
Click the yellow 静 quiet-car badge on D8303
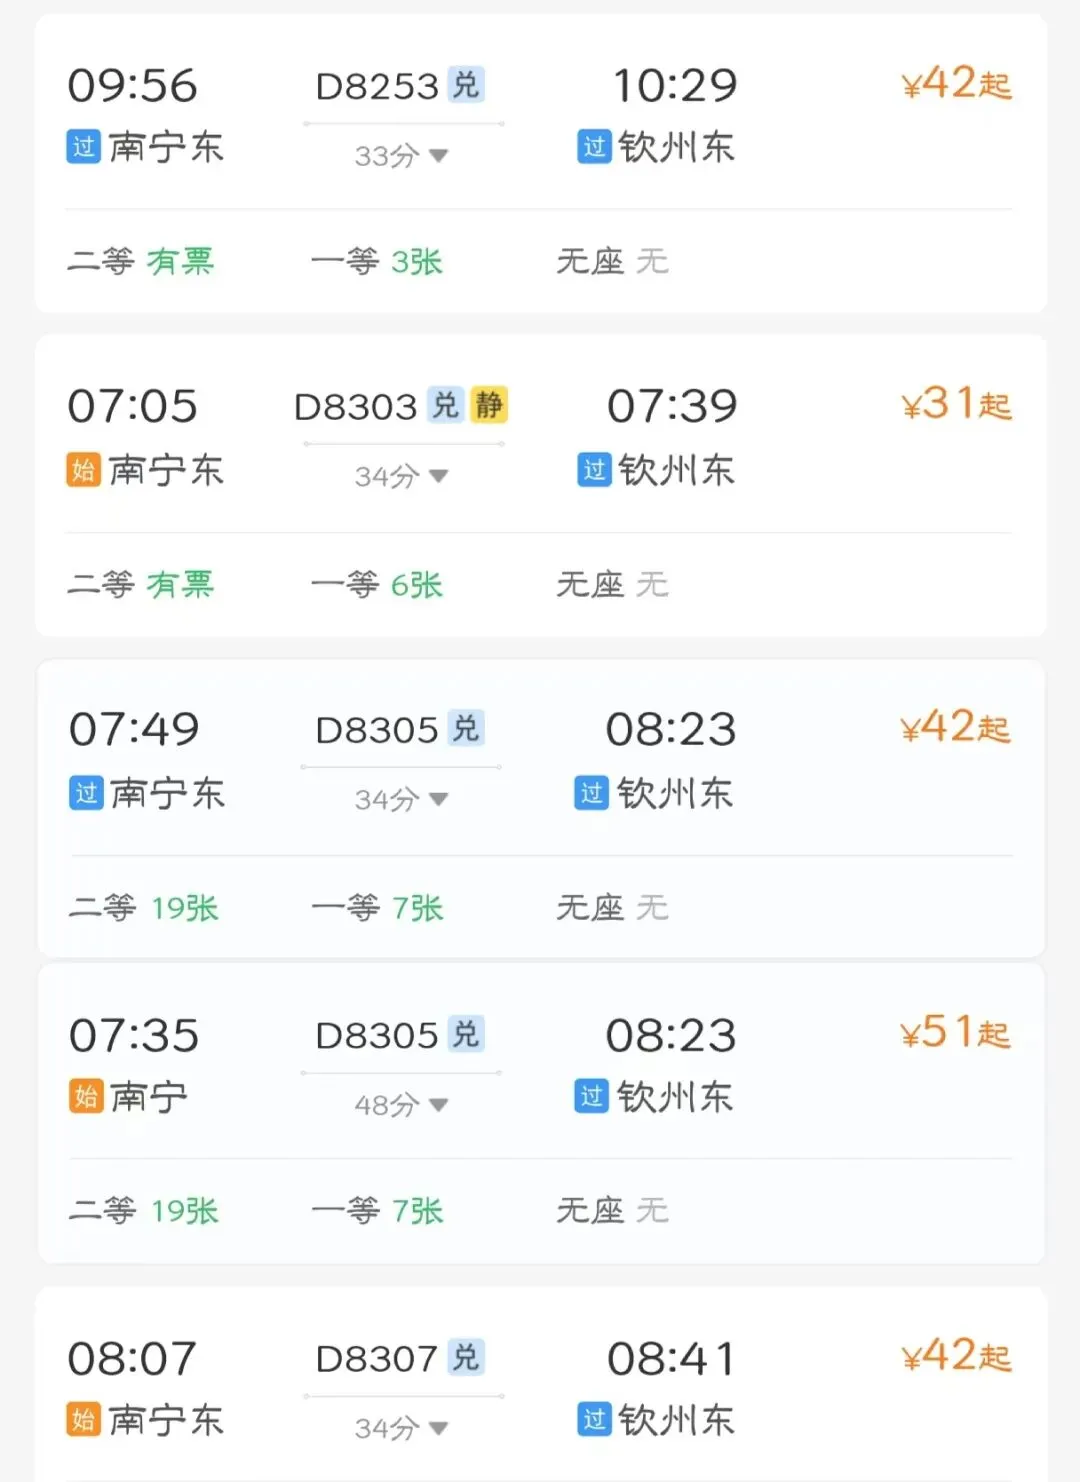(x=489, y=405)
